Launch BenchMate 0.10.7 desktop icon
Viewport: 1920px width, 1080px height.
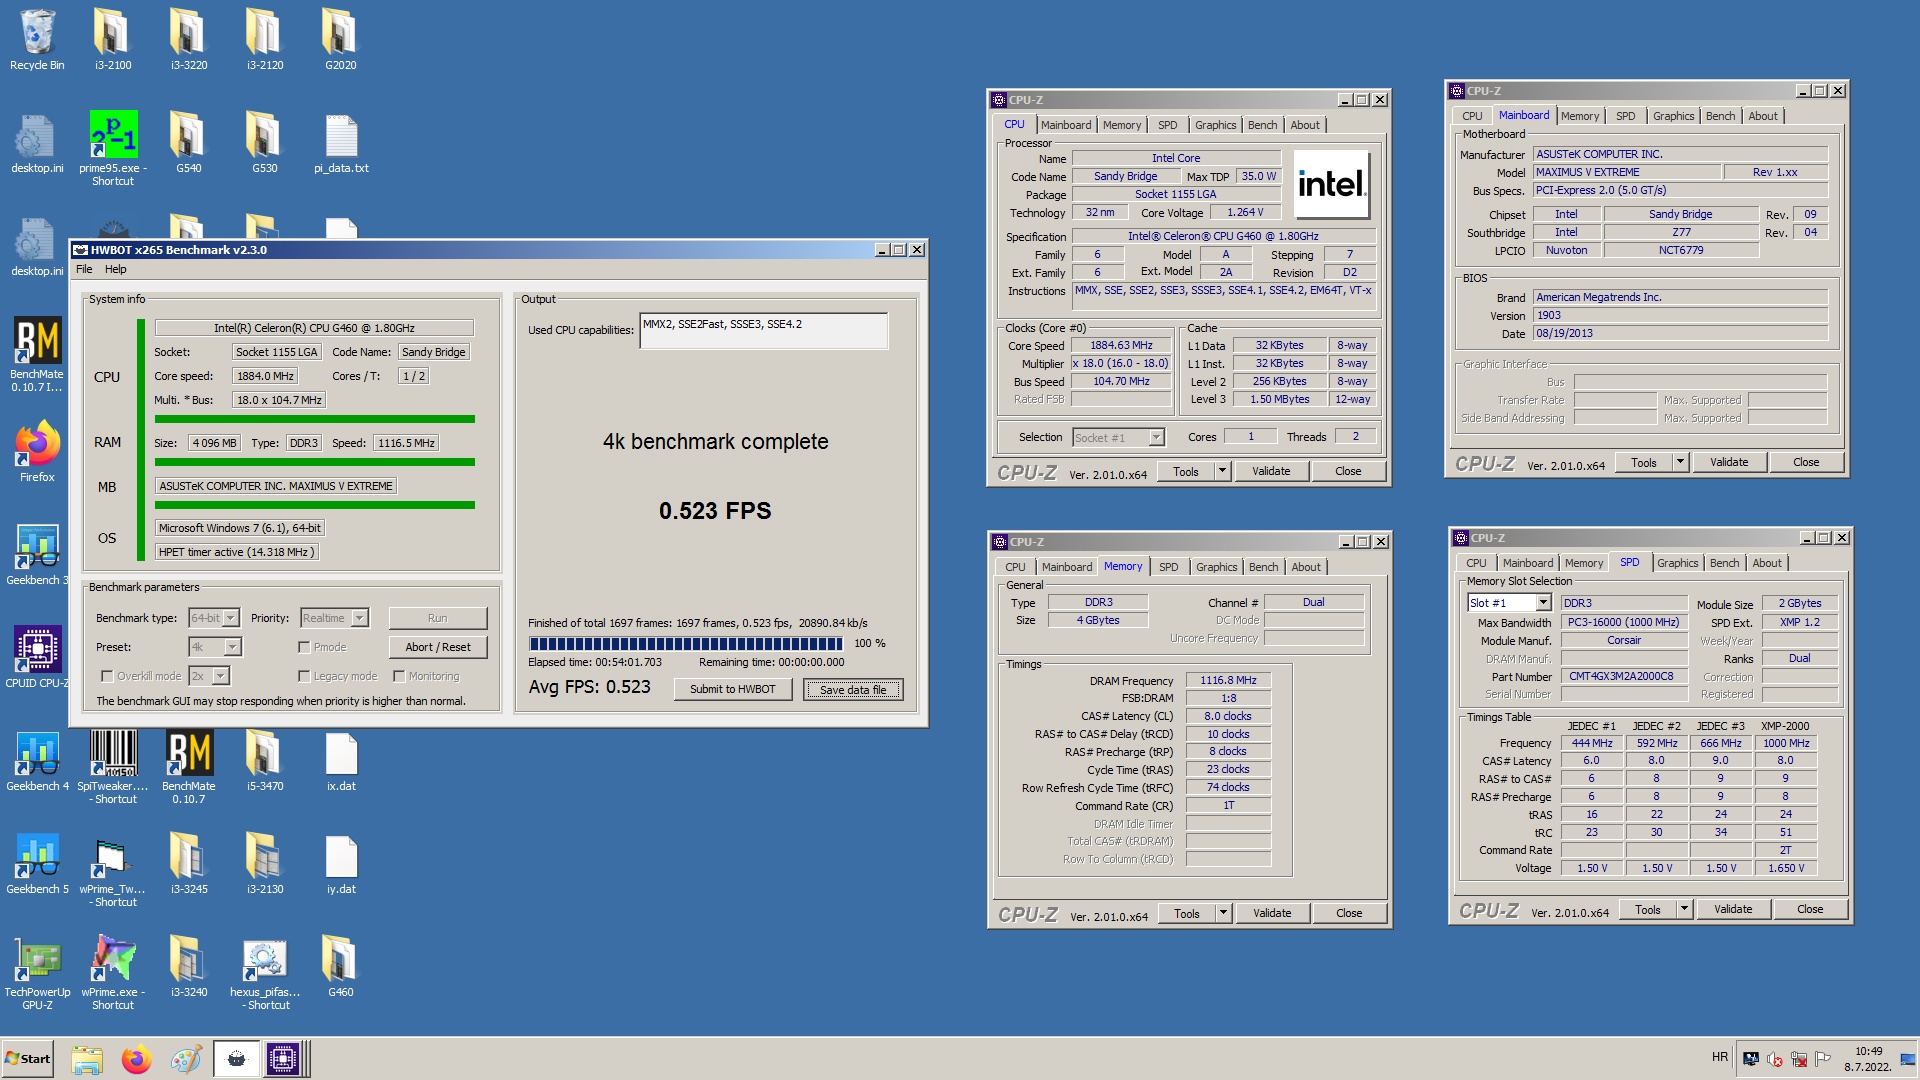click(189, 767)
